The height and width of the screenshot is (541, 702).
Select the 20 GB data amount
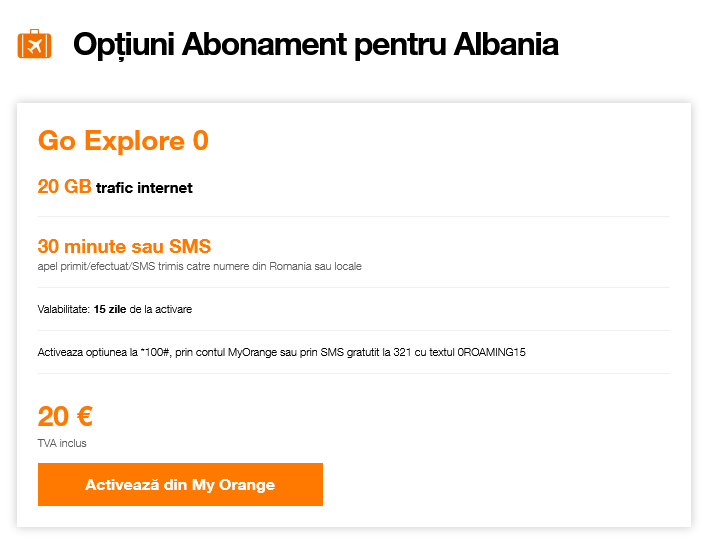point(64,187)
